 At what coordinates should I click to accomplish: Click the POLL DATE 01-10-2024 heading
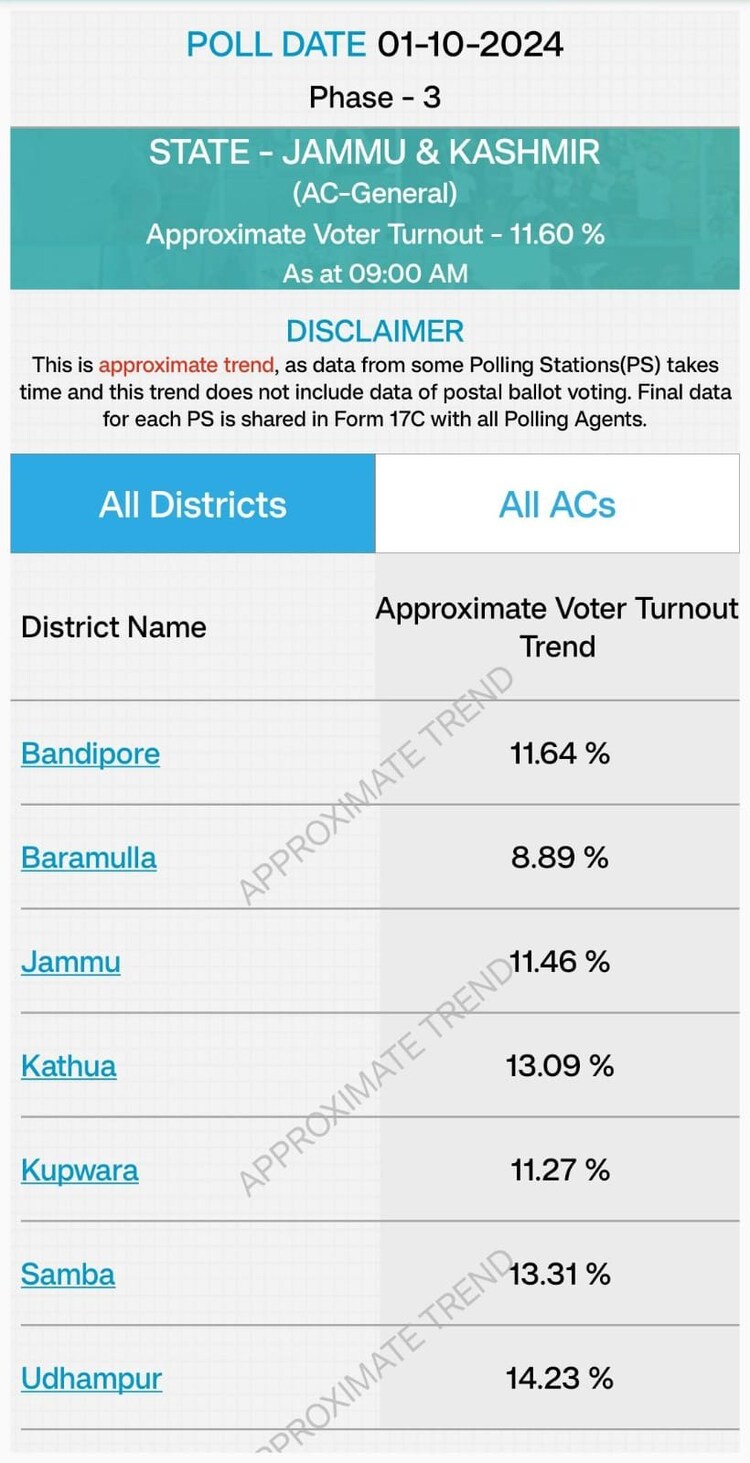tap(375, 45)
